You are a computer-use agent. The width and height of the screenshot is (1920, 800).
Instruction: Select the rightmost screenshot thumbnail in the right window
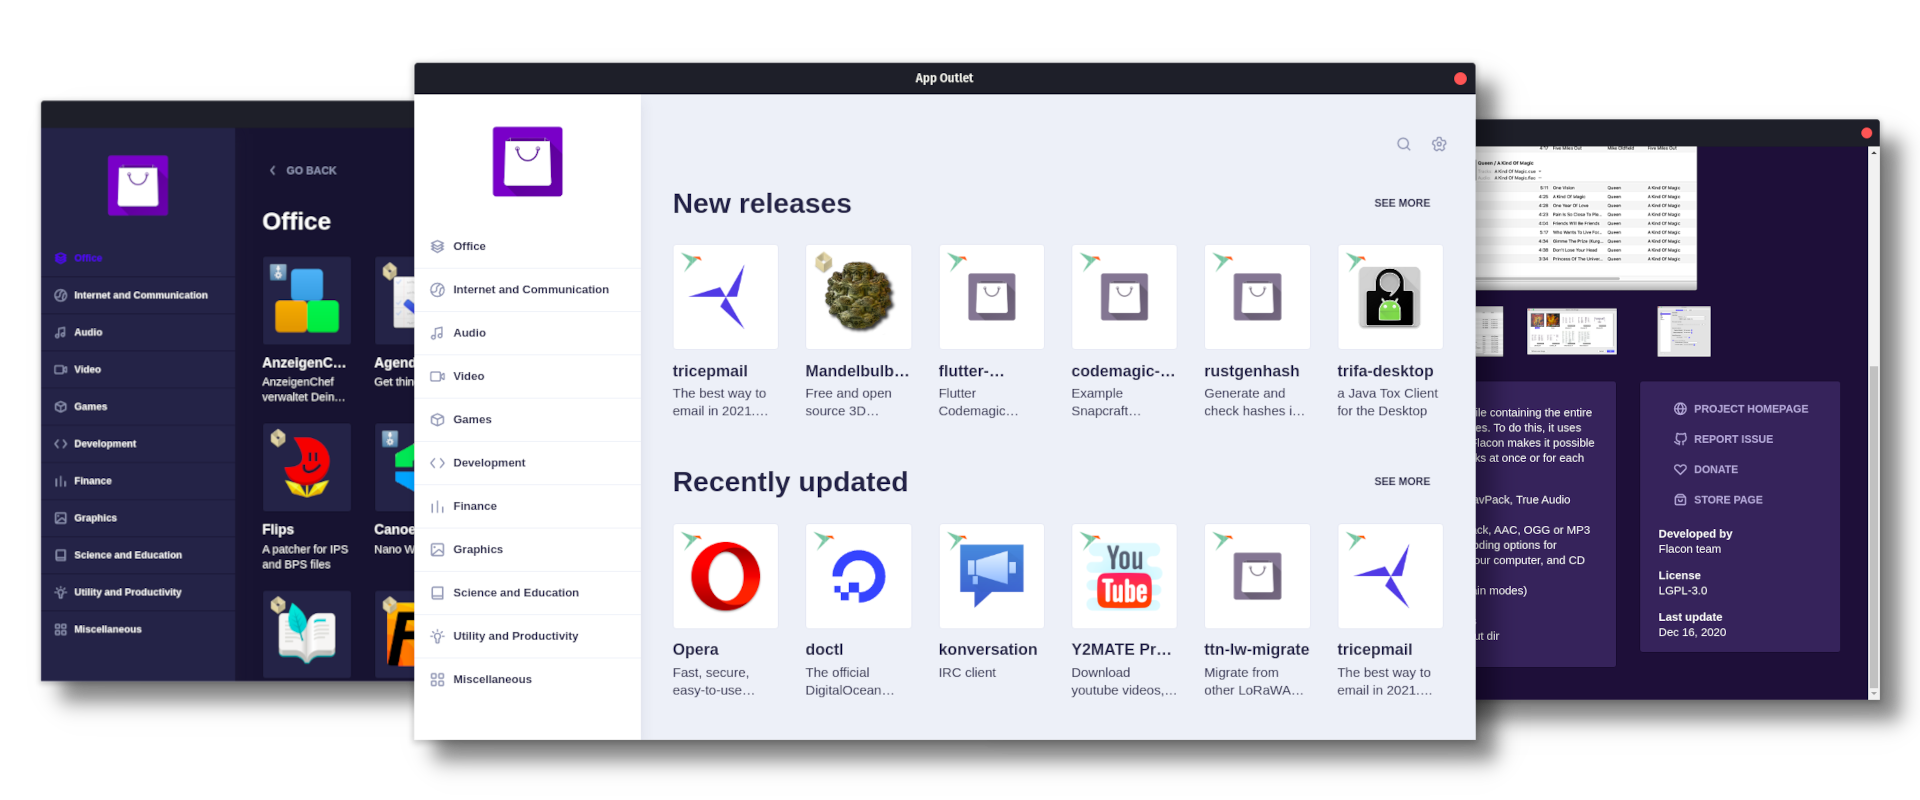1684,332
